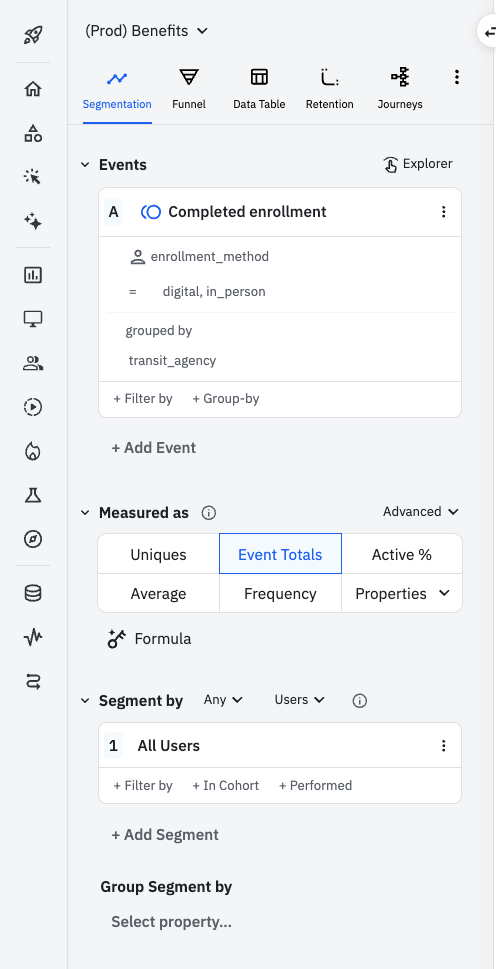Click the rocket icon in sidebar
Viewport: 496px width, 969px height.
33,36
